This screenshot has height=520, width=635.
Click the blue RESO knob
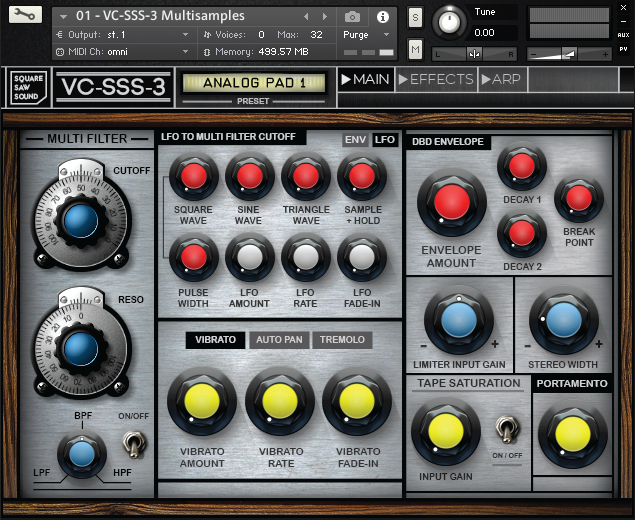pos(81,349)
